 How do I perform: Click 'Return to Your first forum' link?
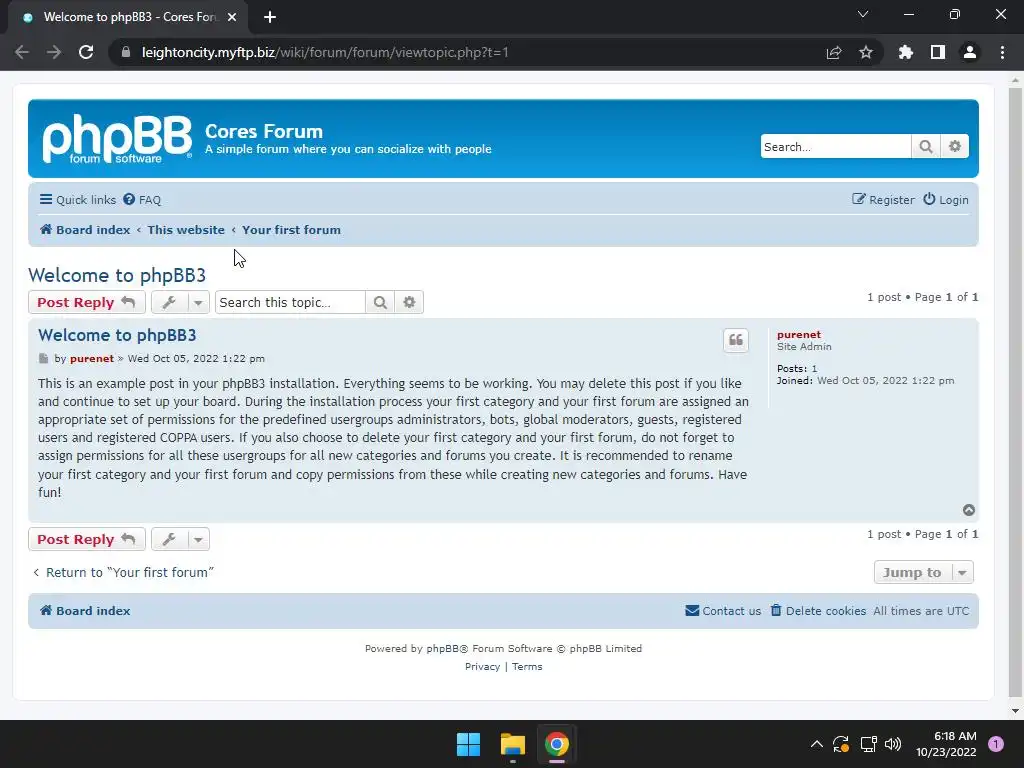click(x=123, y=573)
